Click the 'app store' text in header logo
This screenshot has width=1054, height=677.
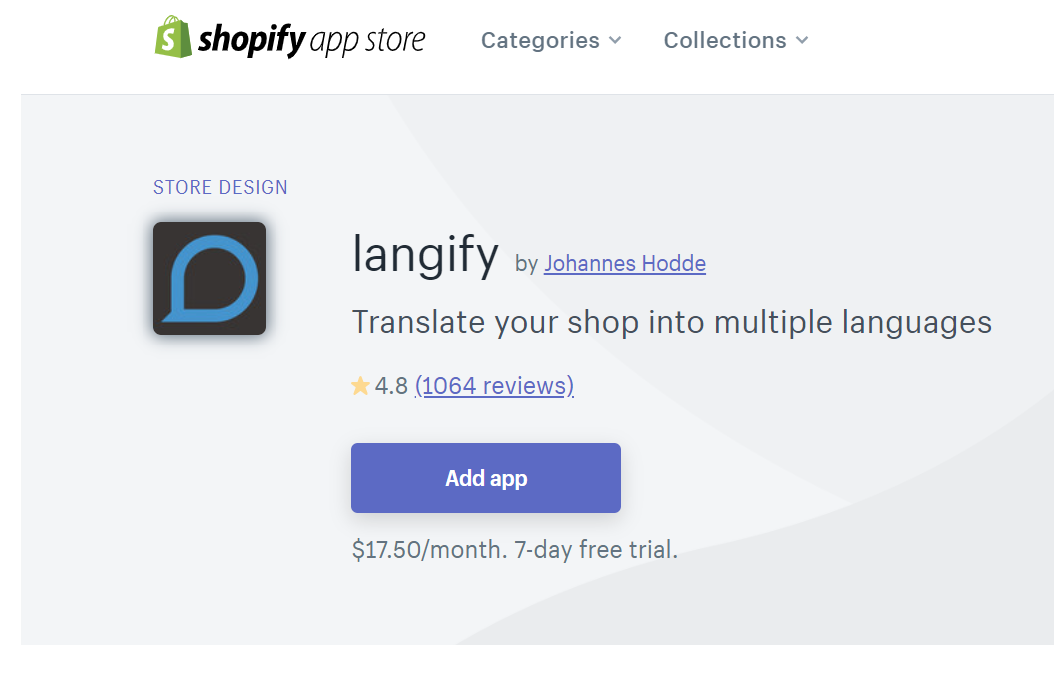coord(368,40)
